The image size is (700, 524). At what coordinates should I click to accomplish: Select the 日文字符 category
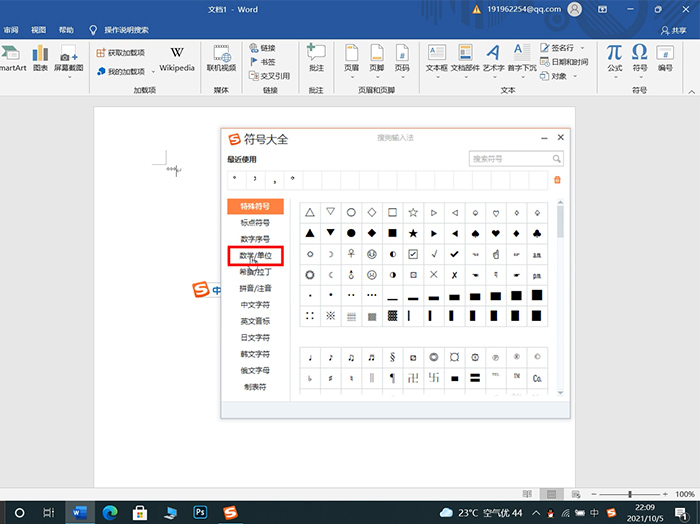pyautogui.click(x=255, y=338)
